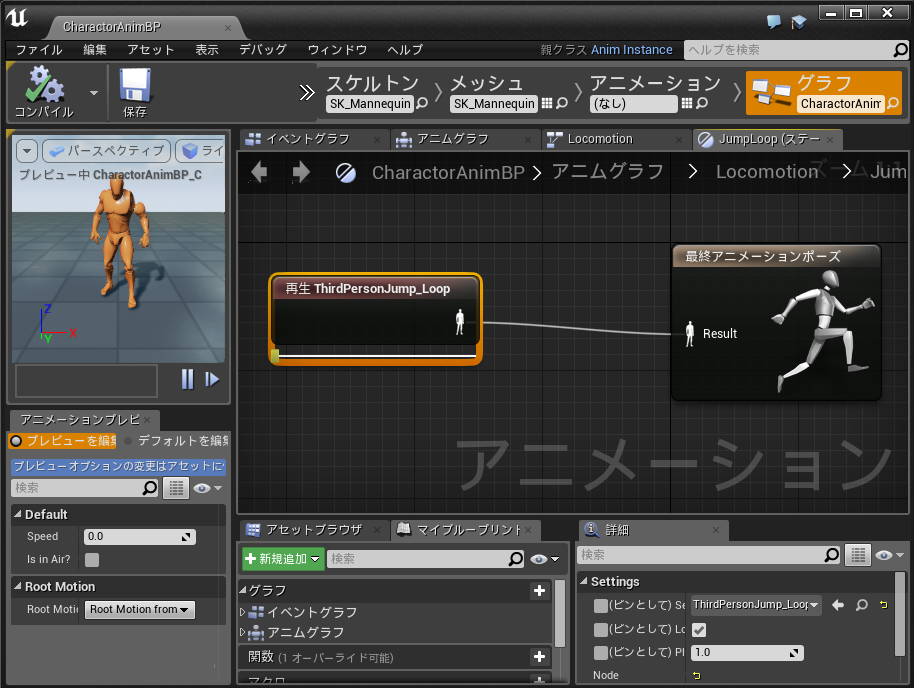Open the compile options dropdown arrow
Screen dimensions: 914x688
tap(94, 93)
